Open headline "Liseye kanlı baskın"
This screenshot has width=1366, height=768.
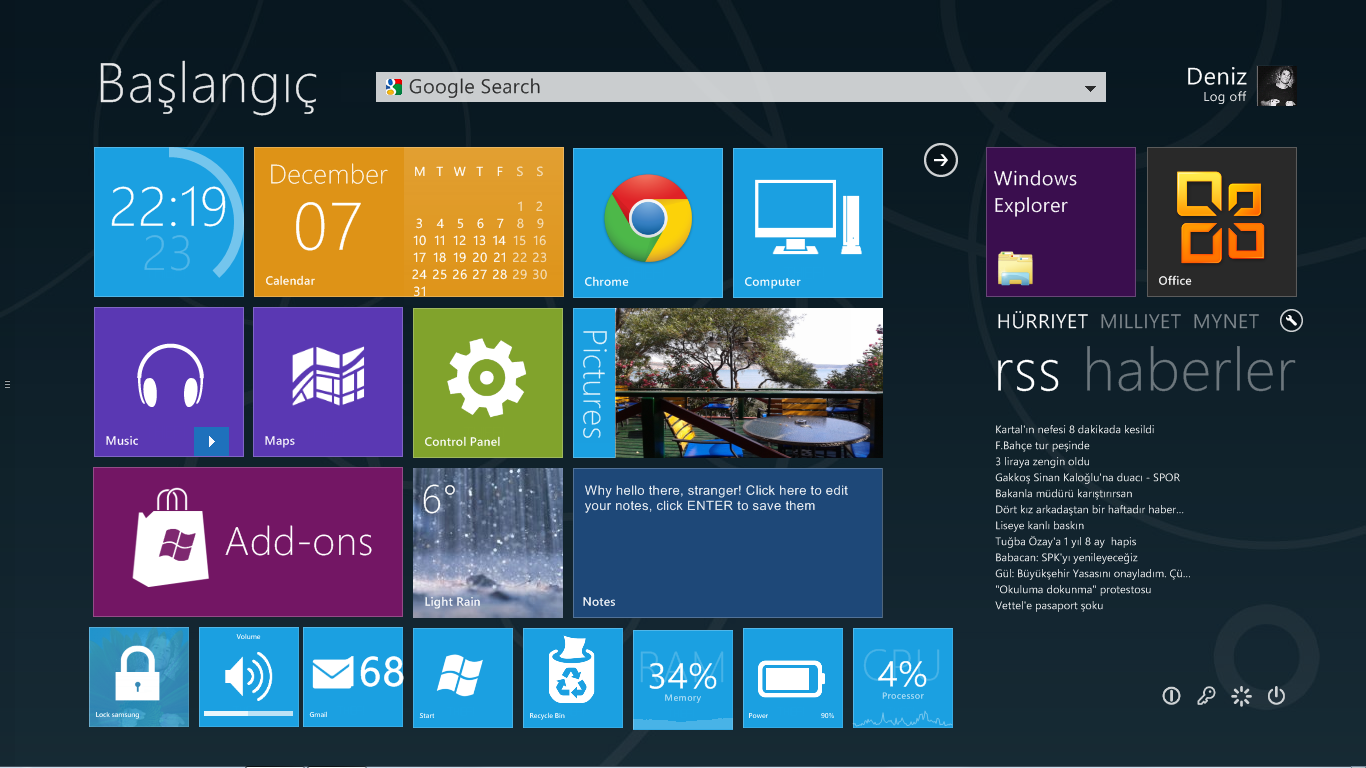(x=1040, y=526)
